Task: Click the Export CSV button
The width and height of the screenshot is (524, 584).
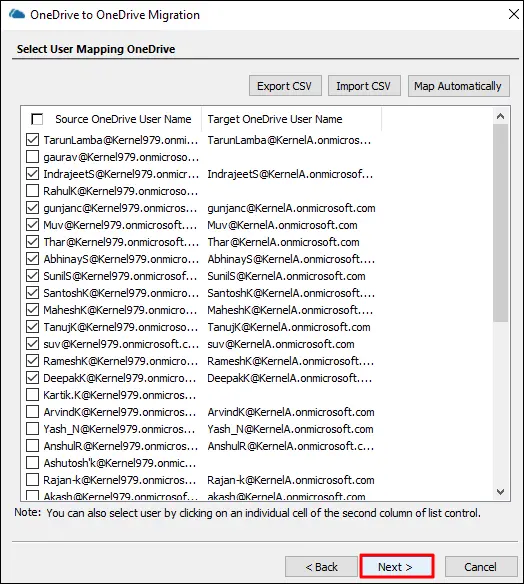Action: pyautogui.click(x=285, y=86)
